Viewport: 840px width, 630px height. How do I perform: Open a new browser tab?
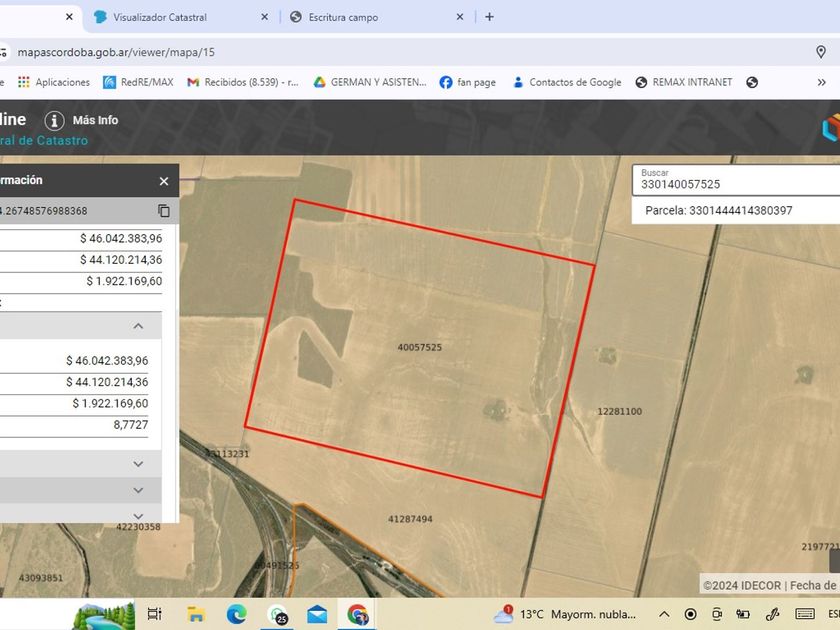click(489, 17)
